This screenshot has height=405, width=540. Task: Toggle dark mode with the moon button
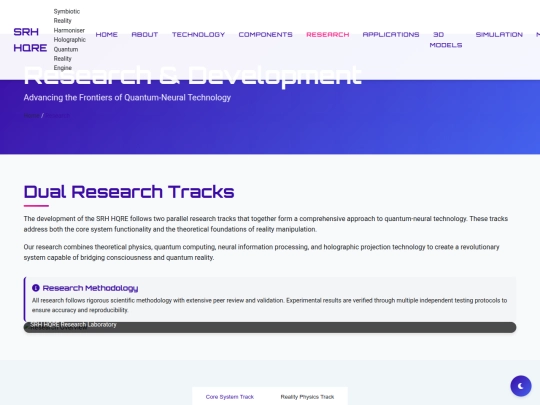point(520,386)
